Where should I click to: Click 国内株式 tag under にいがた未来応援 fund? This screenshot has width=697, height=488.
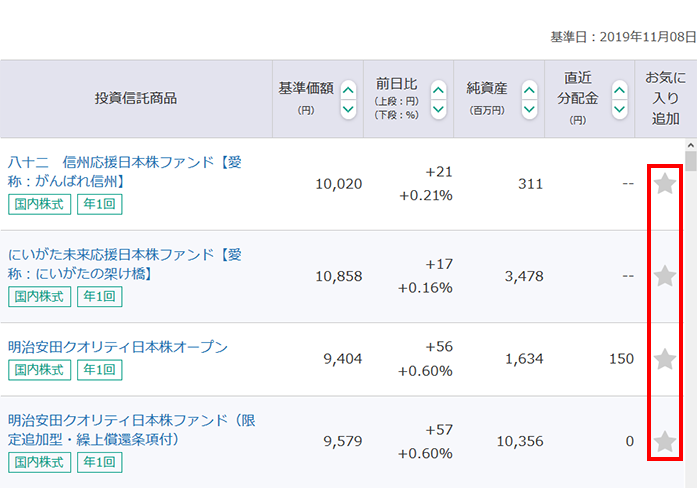click(x=40, y=296)
